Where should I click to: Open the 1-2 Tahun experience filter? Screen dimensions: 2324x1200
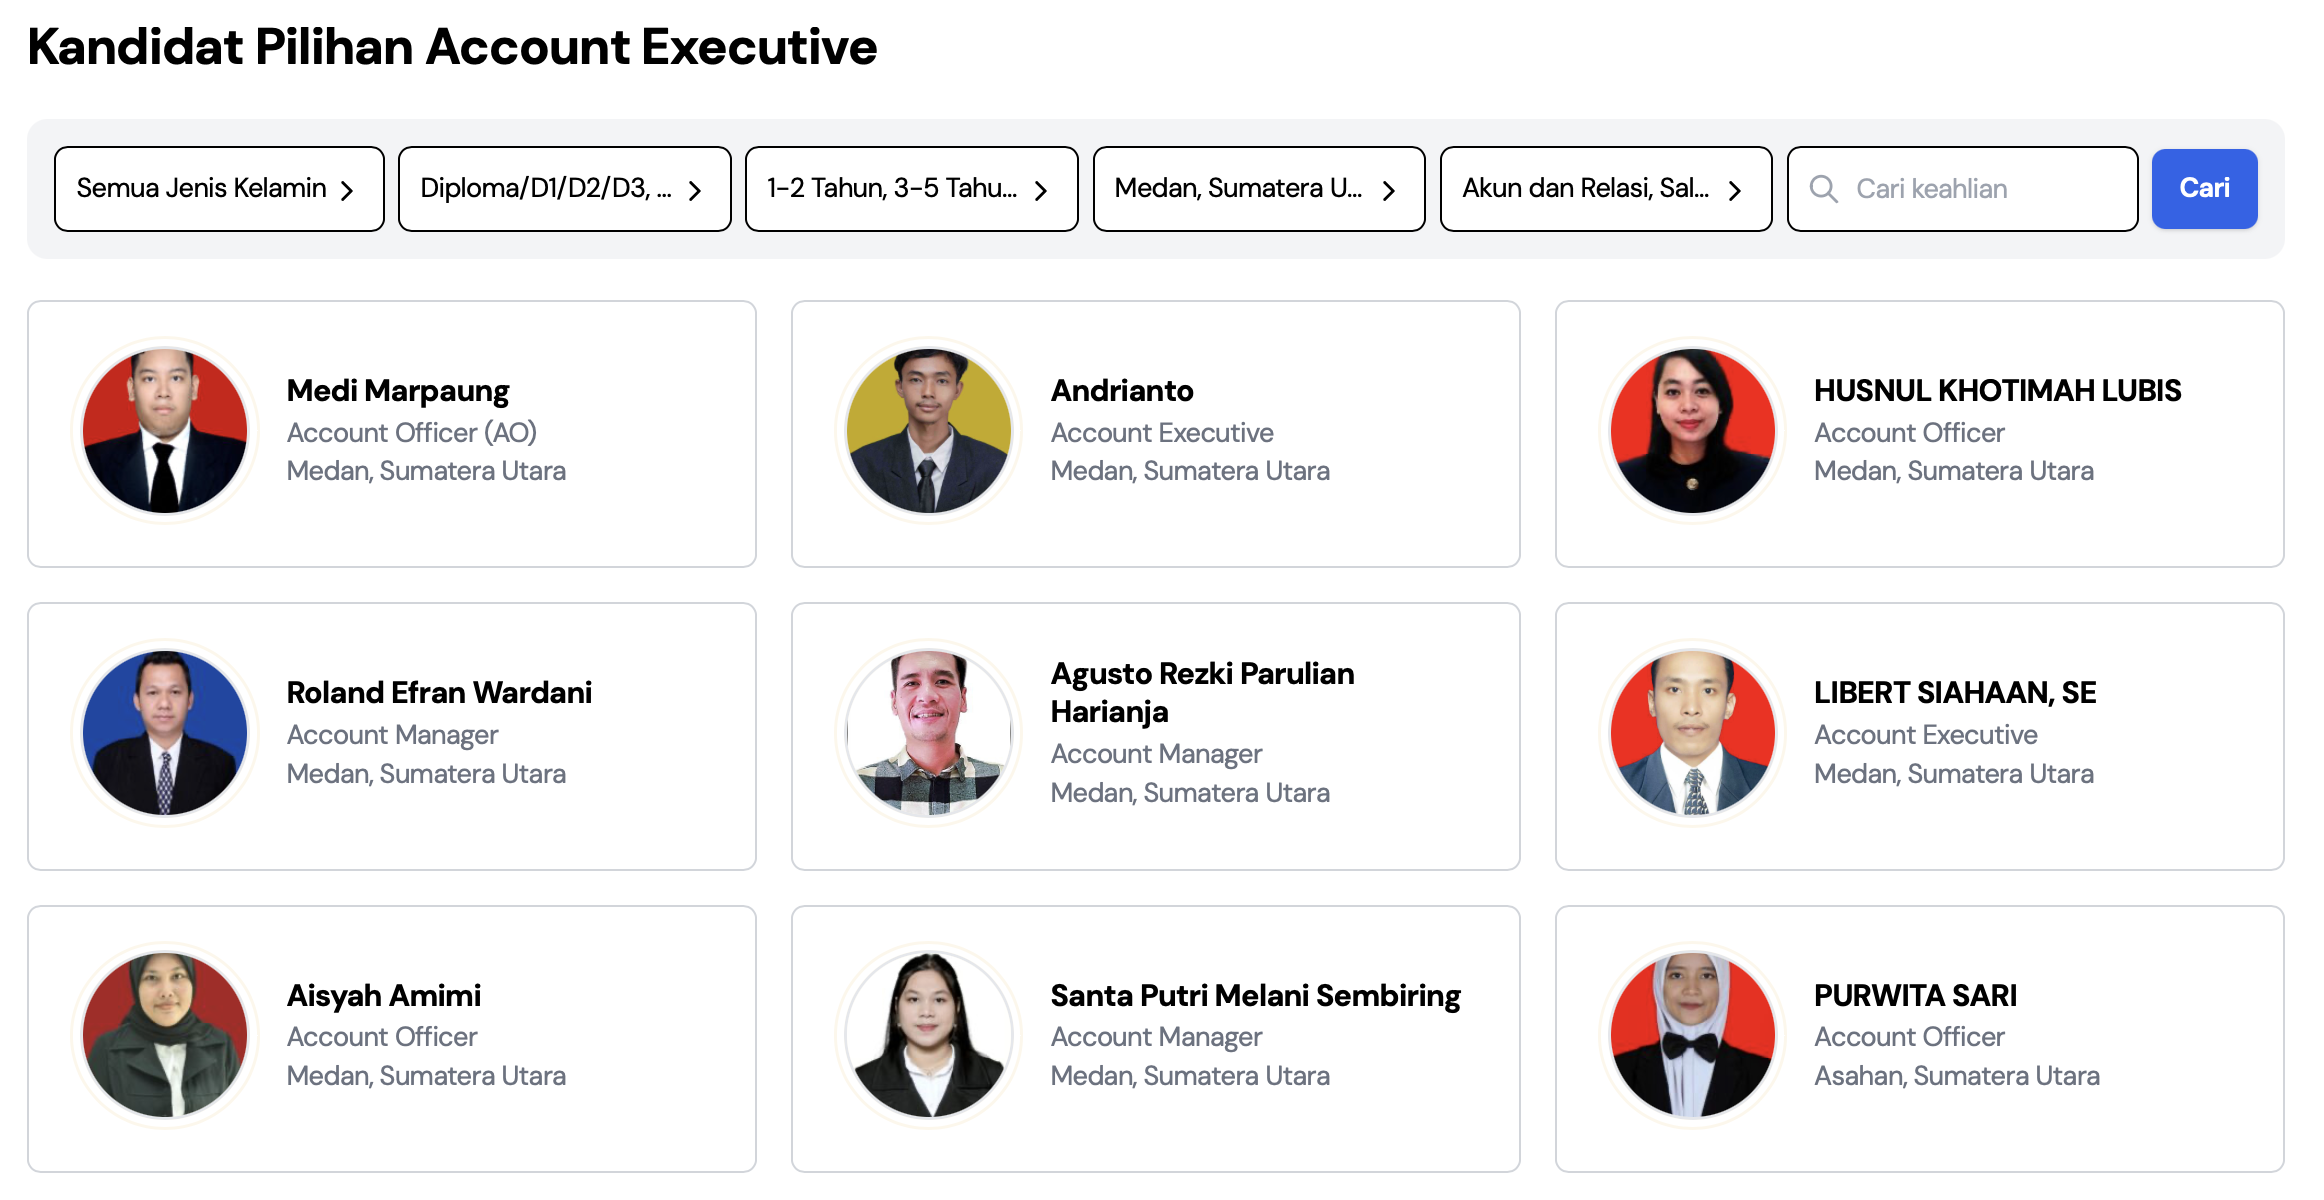(912, 189)
